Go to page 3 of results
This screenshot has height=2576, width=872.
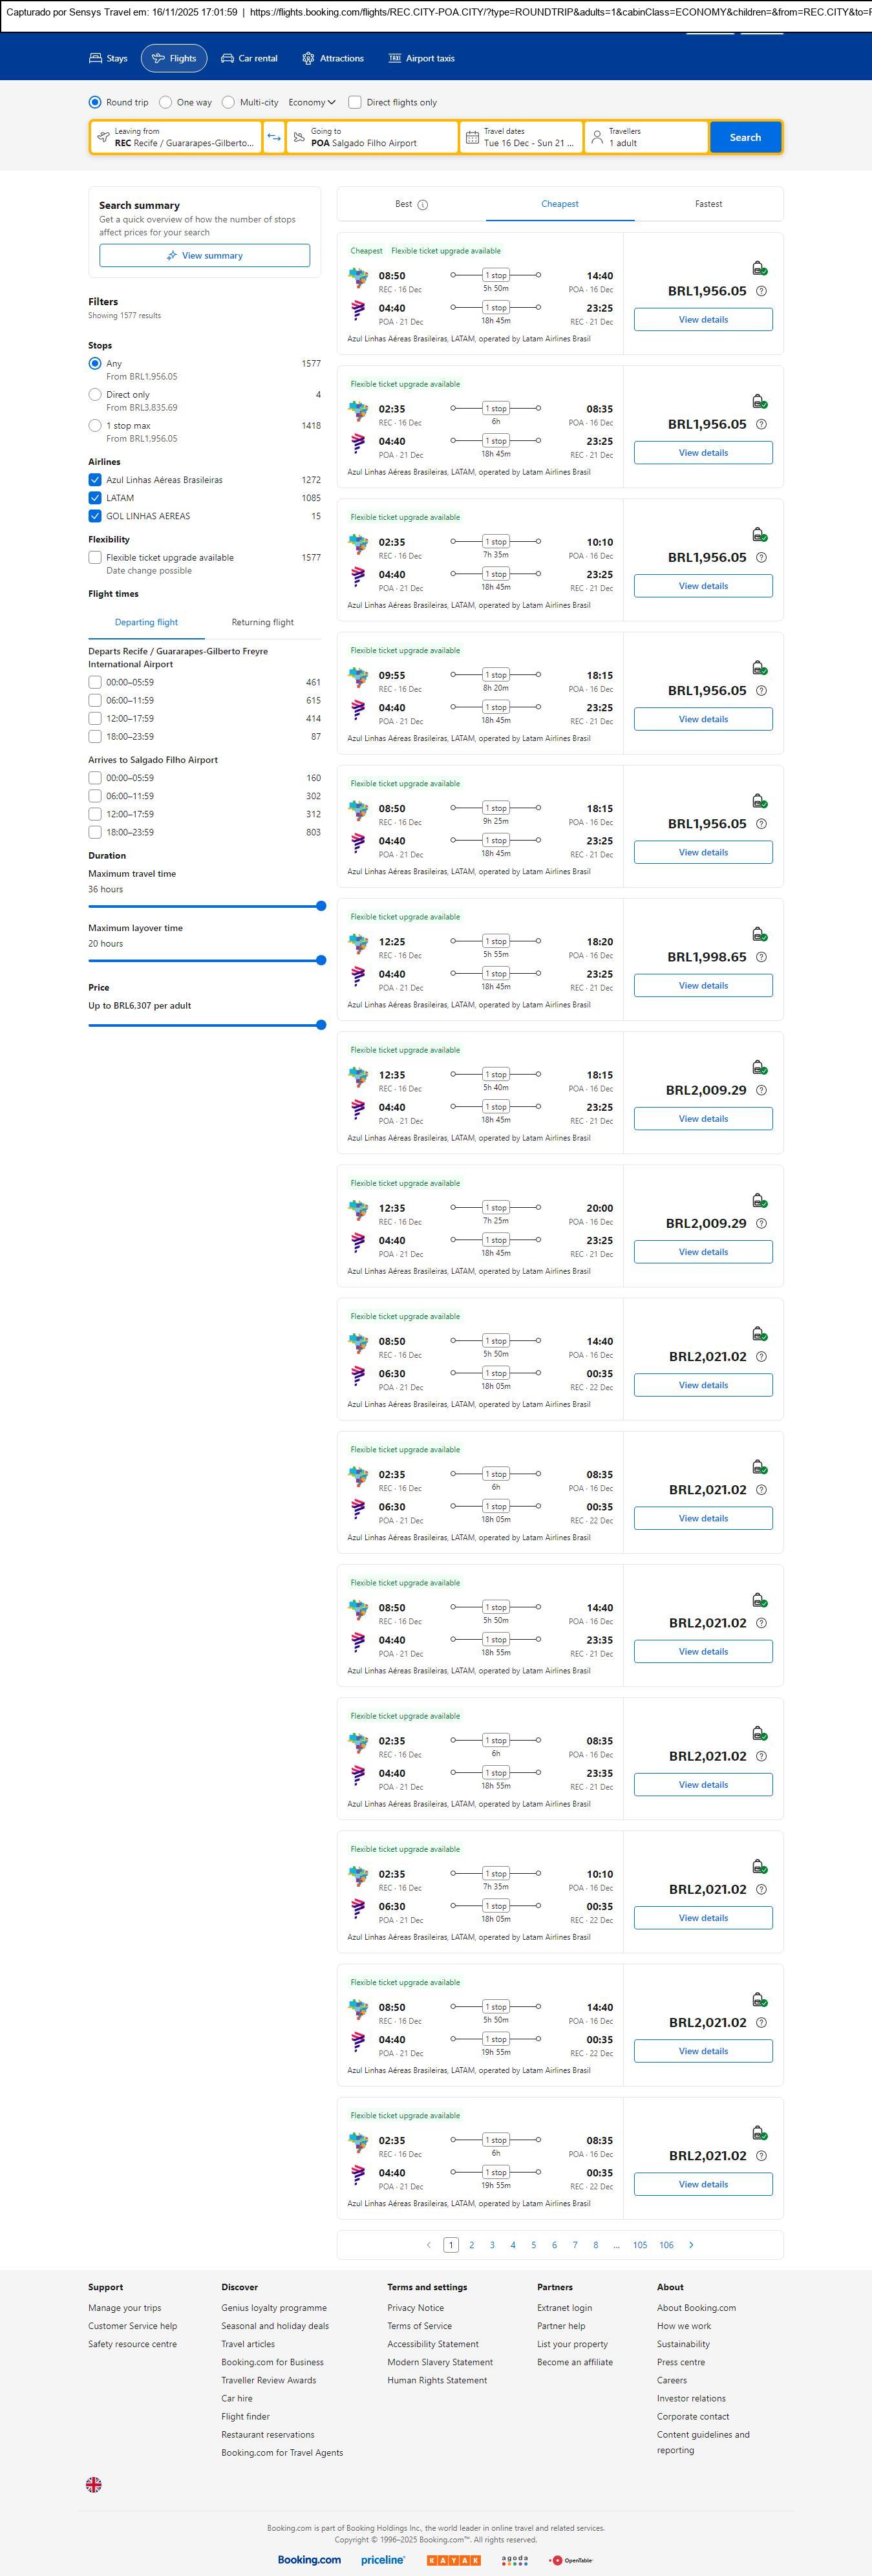click(x=492, y=2245)
